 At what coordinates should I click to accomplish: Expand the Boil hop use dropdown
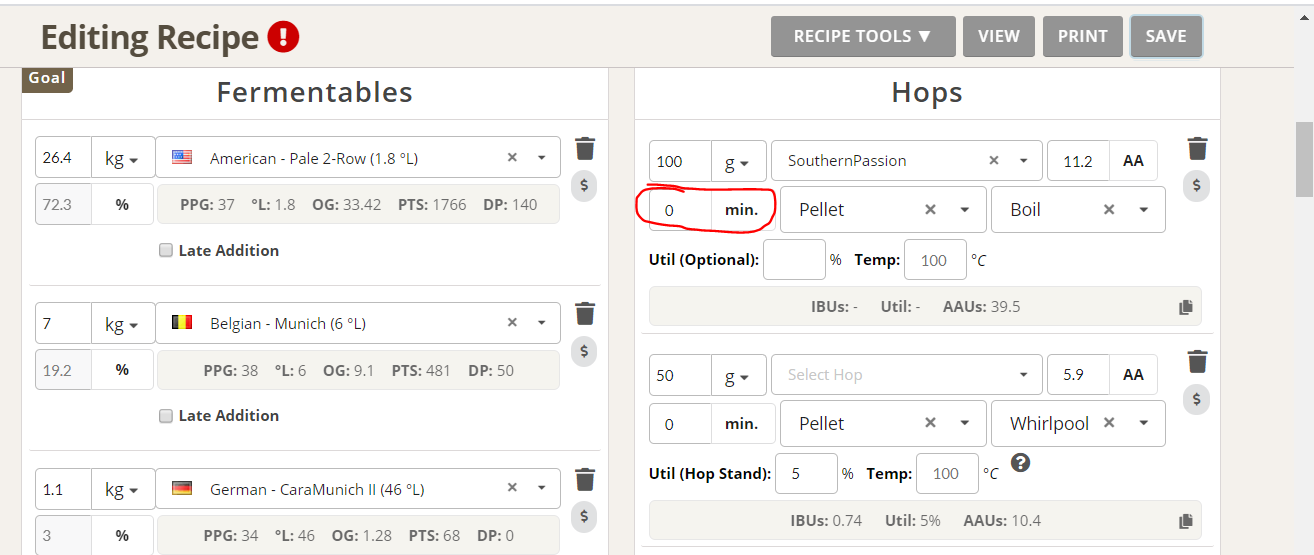pos(1144,210)
